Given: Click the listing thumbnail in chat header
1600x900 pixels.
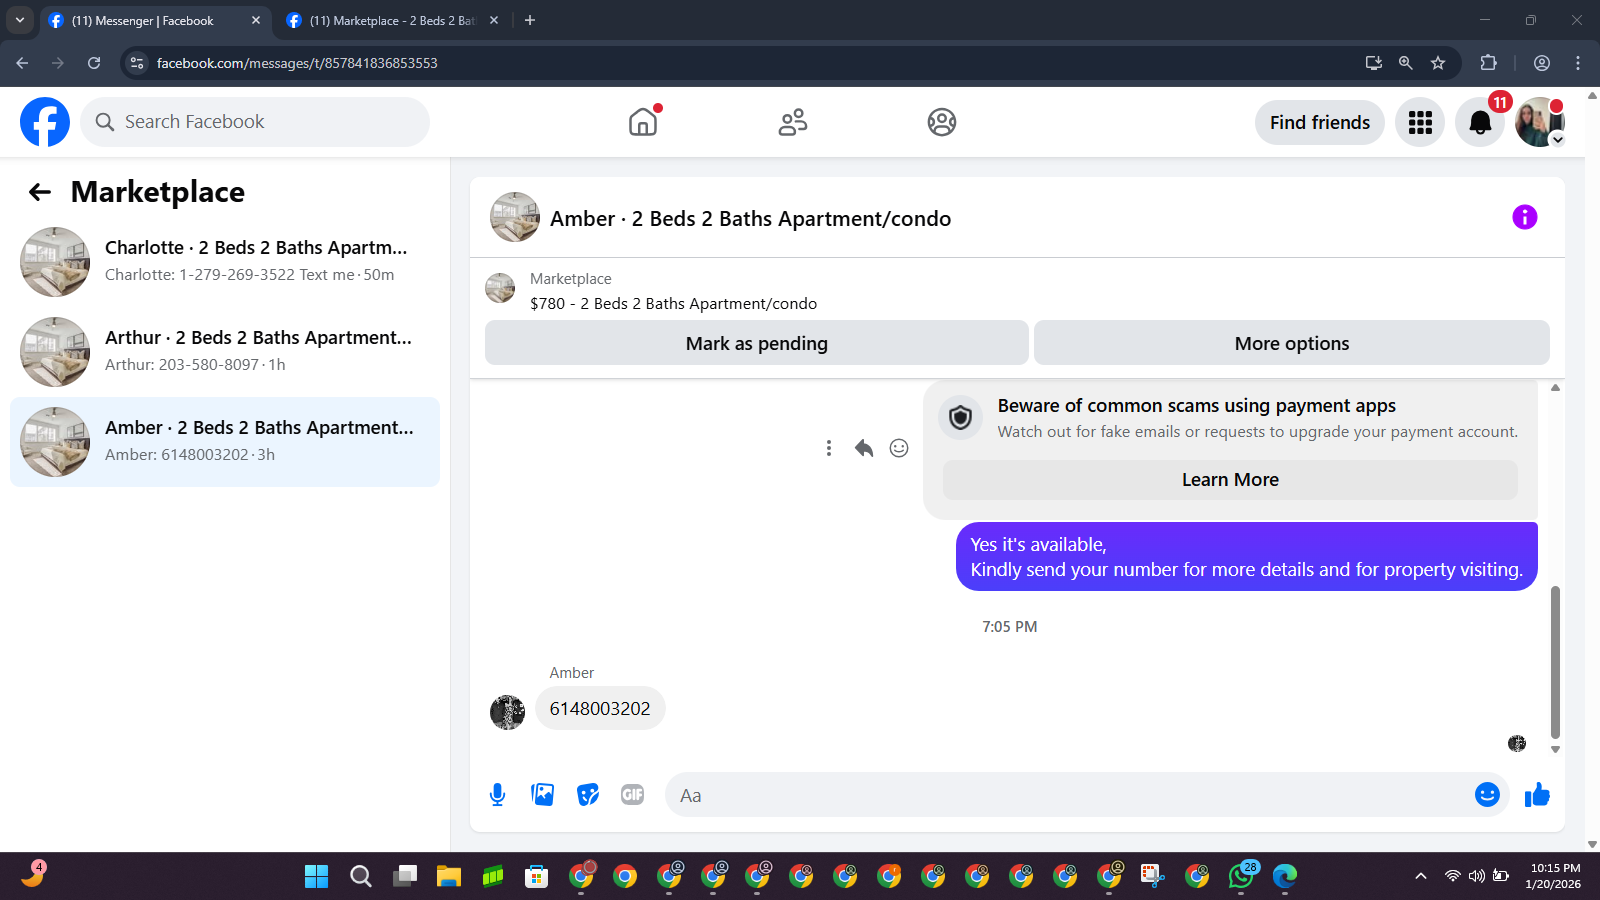Looking at the screenshot, I should tap(515, 217).
